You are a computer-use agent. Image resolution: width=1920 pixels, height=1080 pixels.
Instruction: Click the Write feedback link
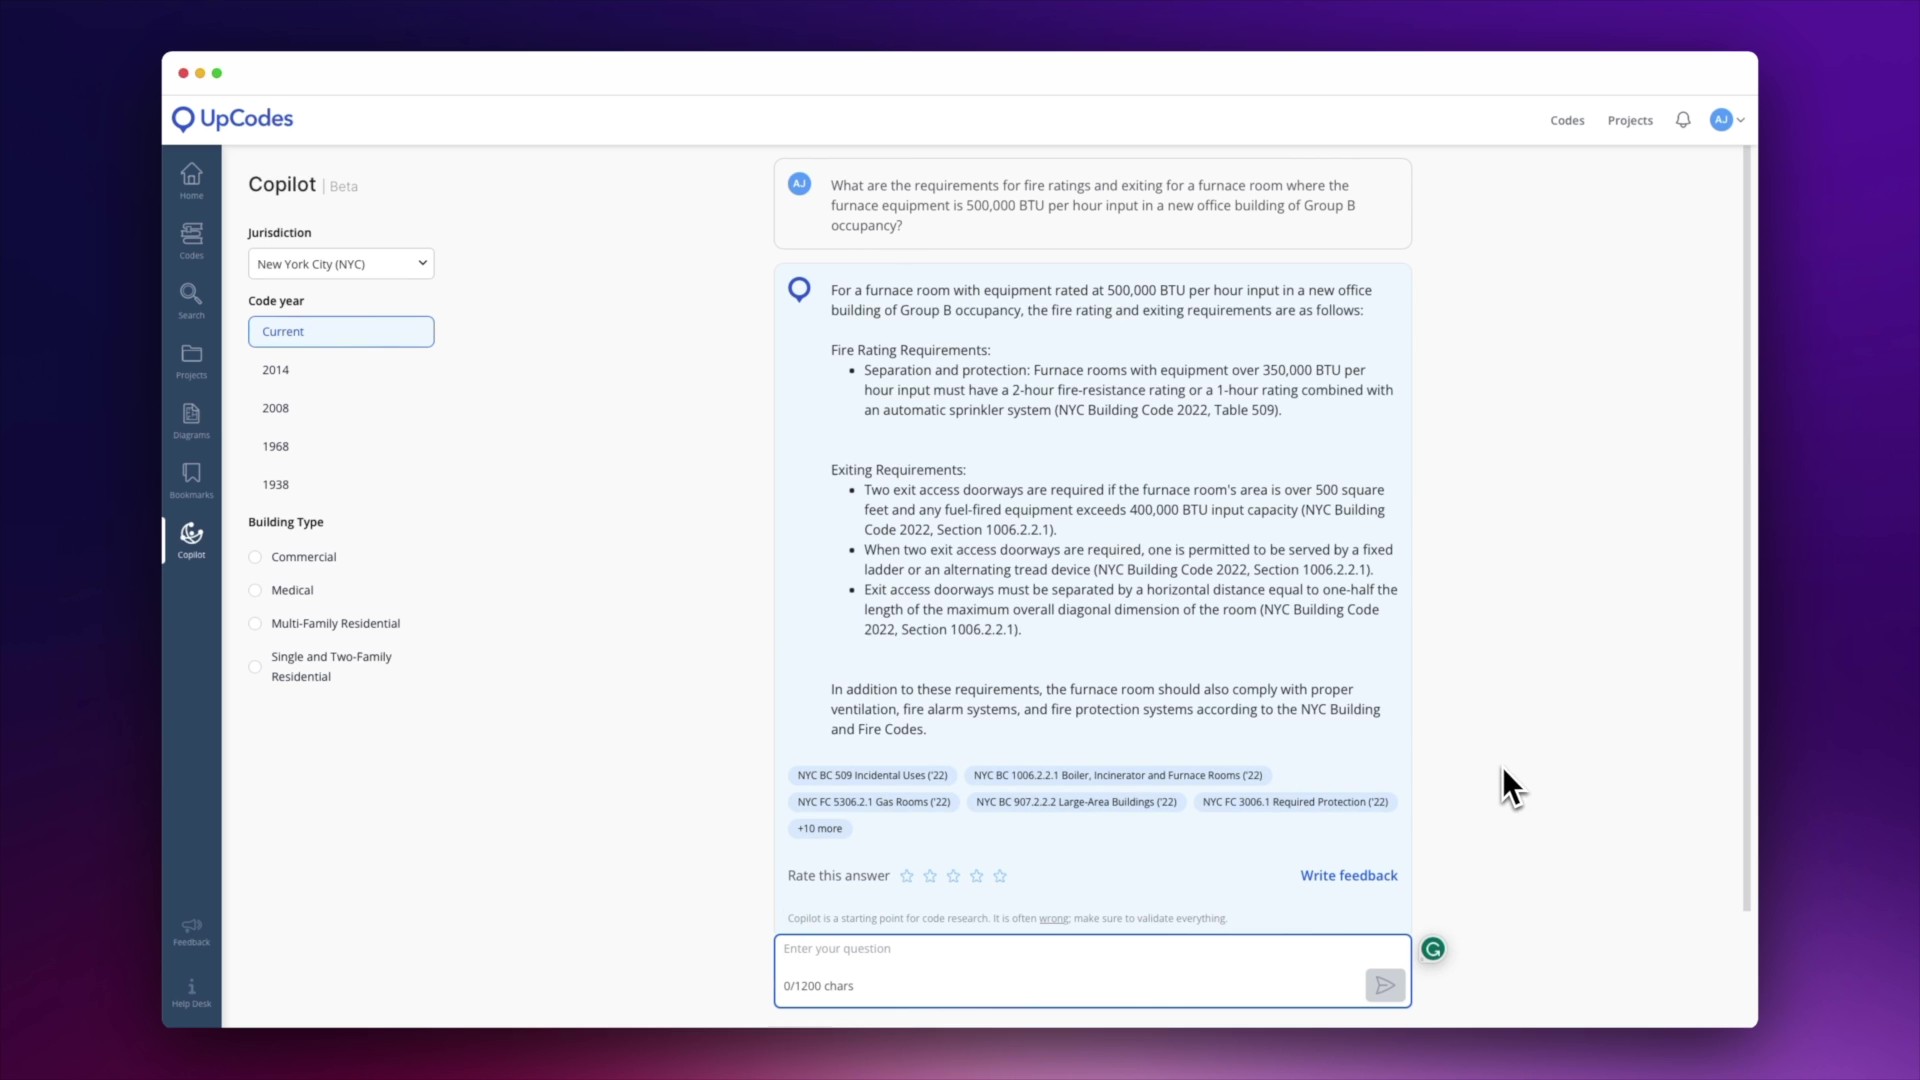1348,876
